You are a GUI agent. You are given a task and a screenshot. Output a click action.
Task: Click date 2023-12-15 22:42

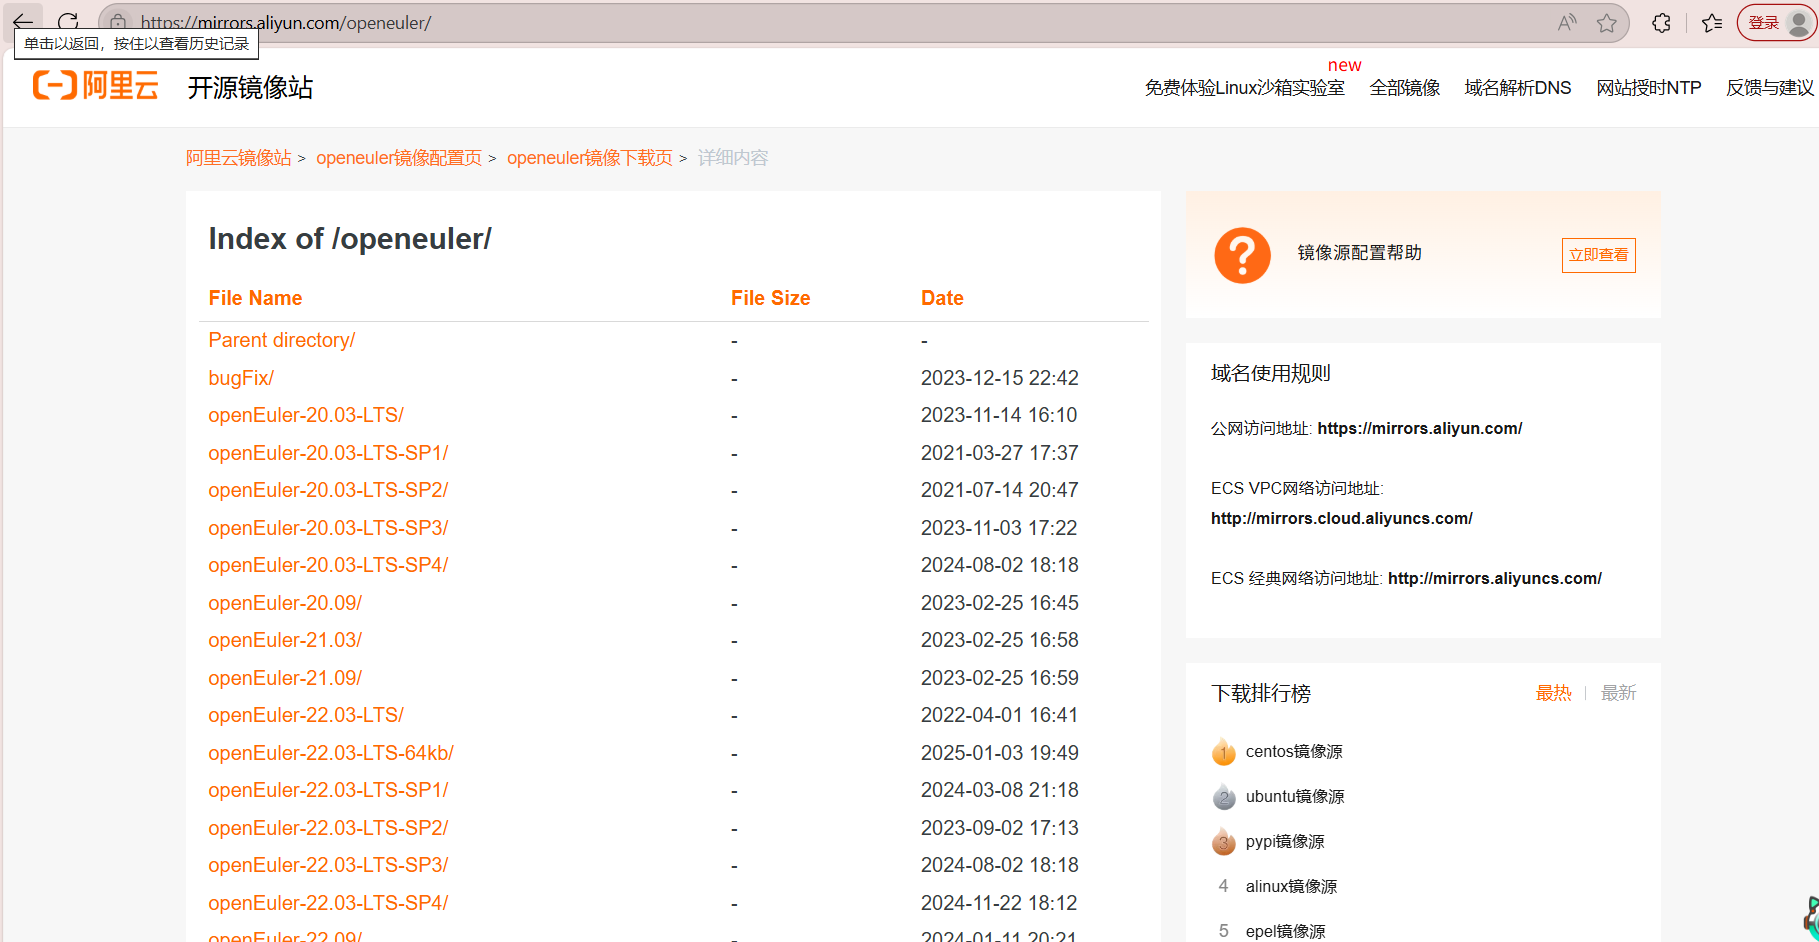point(1000,378)
